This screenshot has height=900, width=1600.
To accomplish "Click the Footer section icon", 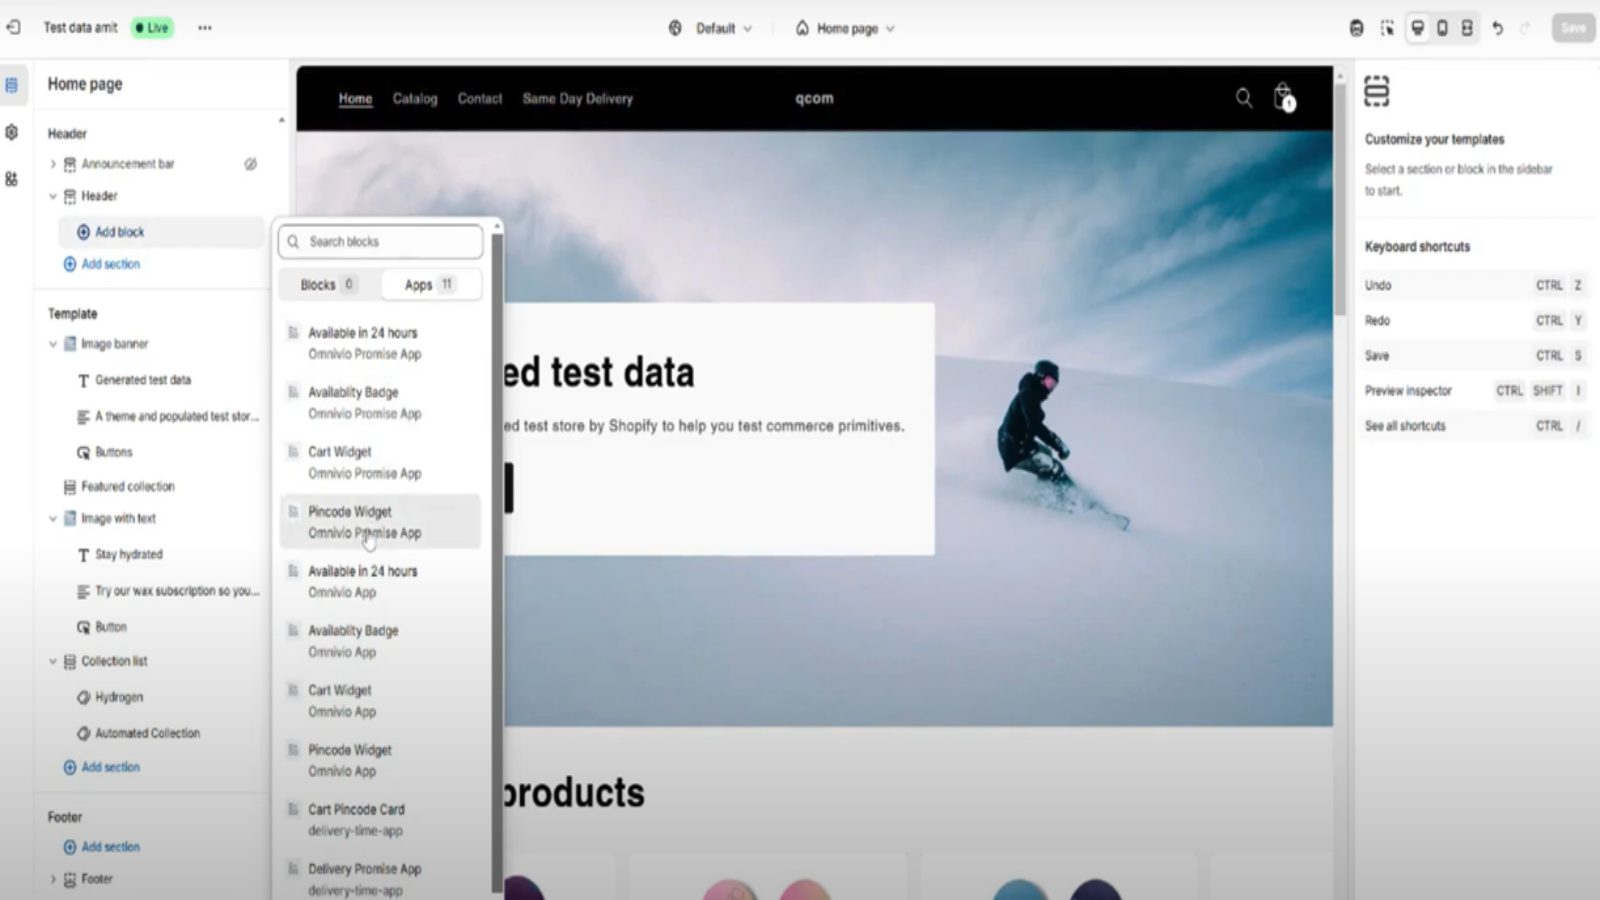I will (x=70, y=880).
